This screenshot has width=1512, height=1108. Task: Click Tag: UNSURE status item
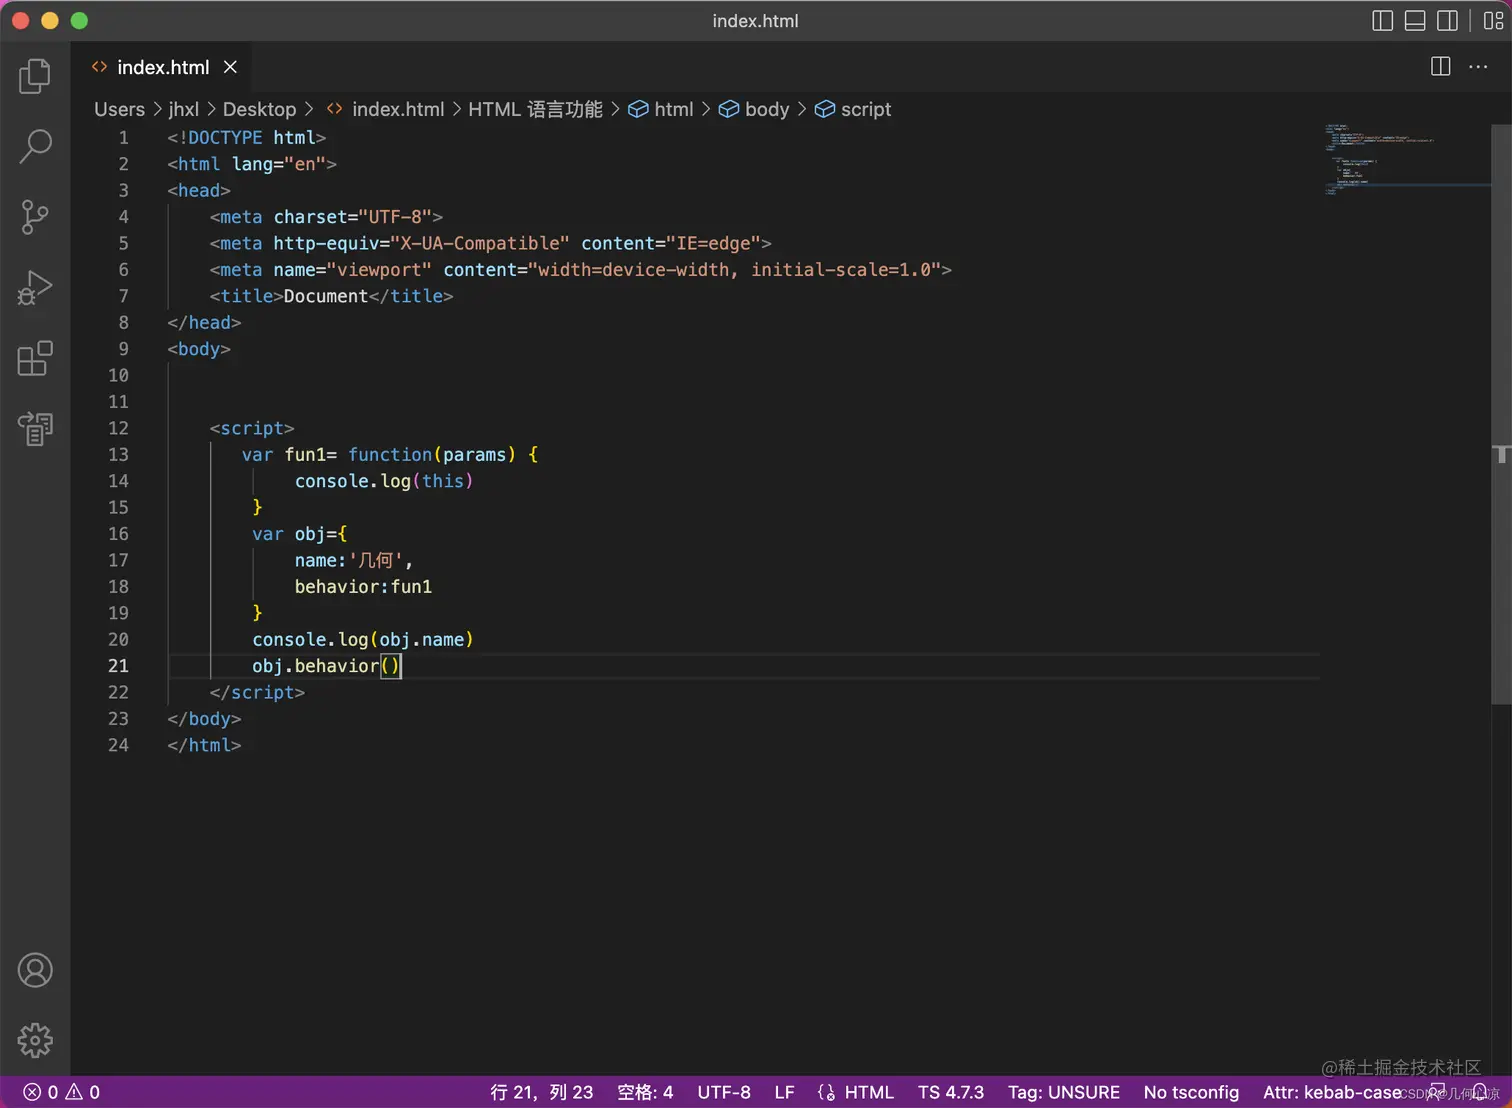(x=1064, y=1092)
